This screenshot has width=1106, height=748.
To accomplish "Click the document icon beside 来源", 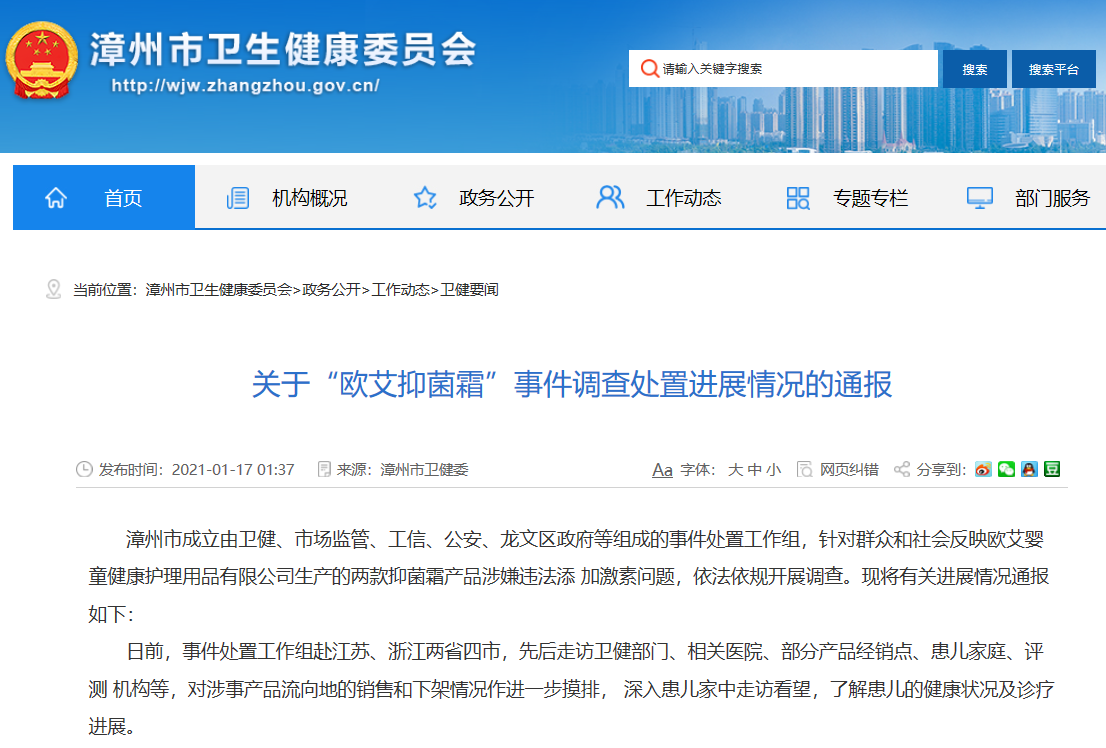I will [x=324, y=469].
